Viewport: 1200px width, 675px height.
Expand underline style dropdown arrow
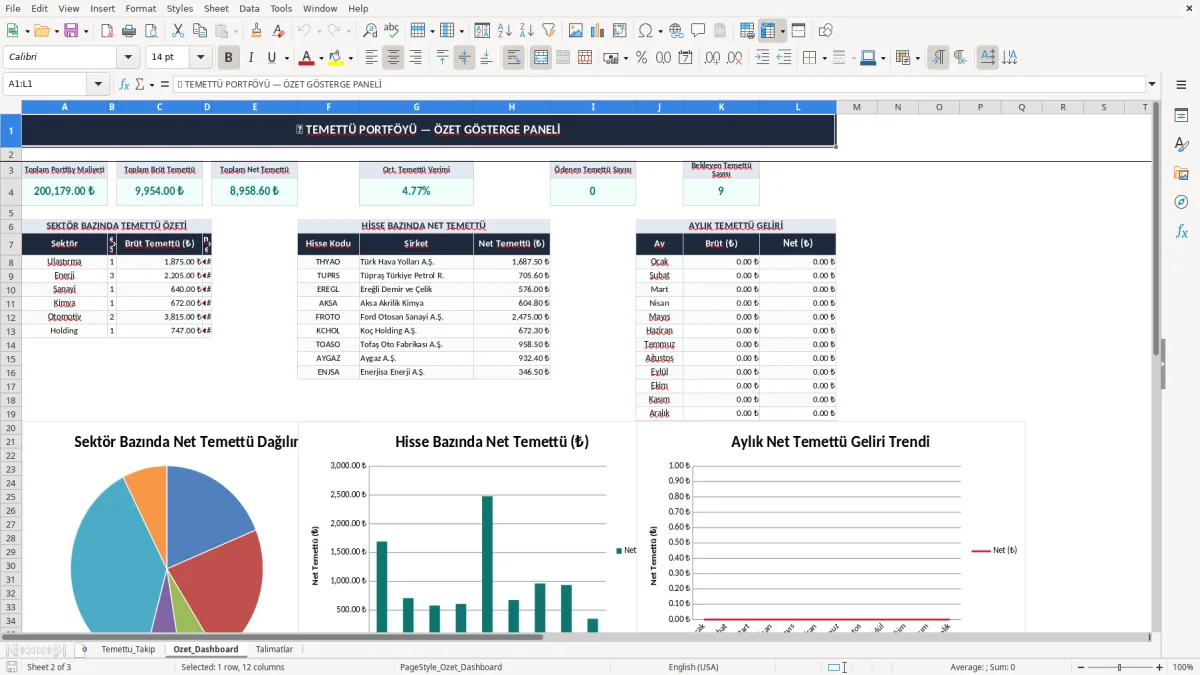click(x=287, y=58)
